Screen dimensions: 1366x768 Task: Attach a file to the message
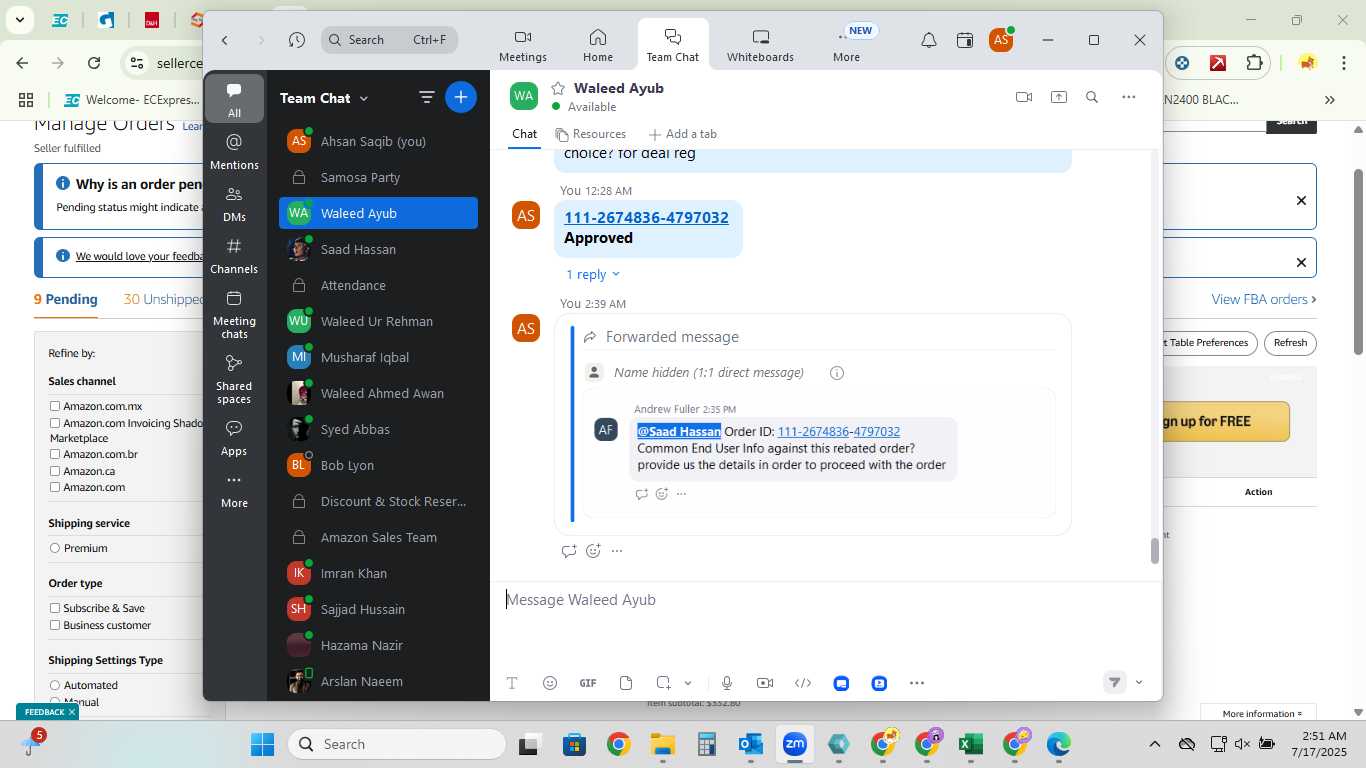pos(626,683)
